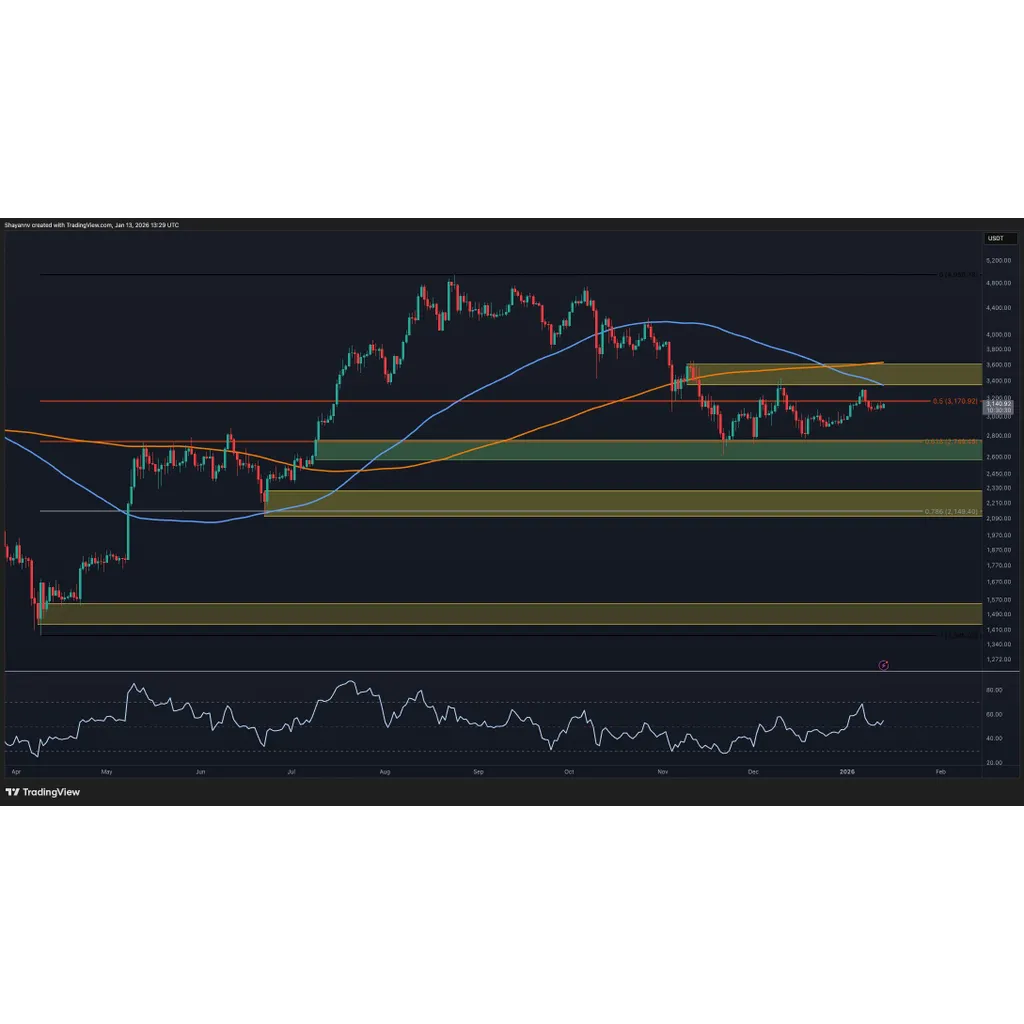Click the Nov label on time axis

663,772
